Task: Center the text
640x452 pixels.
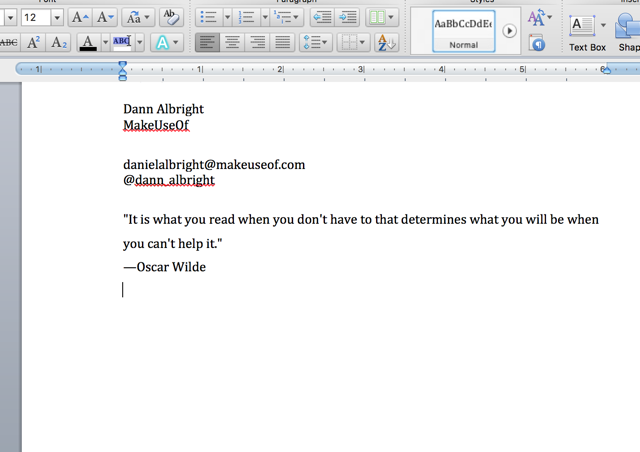Action: point(232,42)
